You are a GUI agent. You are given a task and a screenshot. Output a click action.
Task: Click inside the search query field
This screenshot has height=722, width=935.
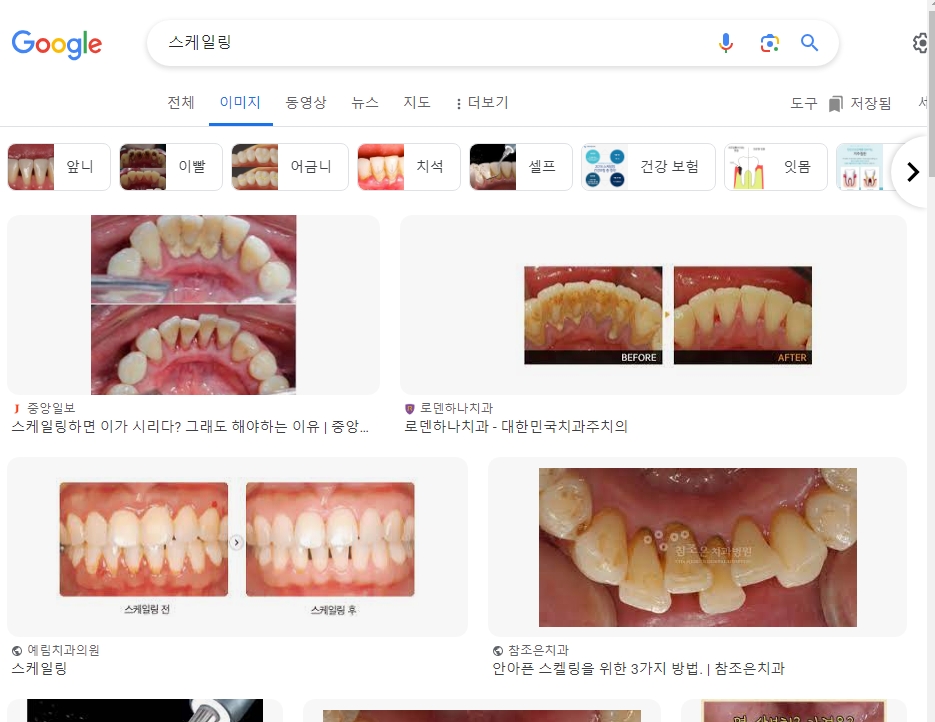tap(400, 43)
